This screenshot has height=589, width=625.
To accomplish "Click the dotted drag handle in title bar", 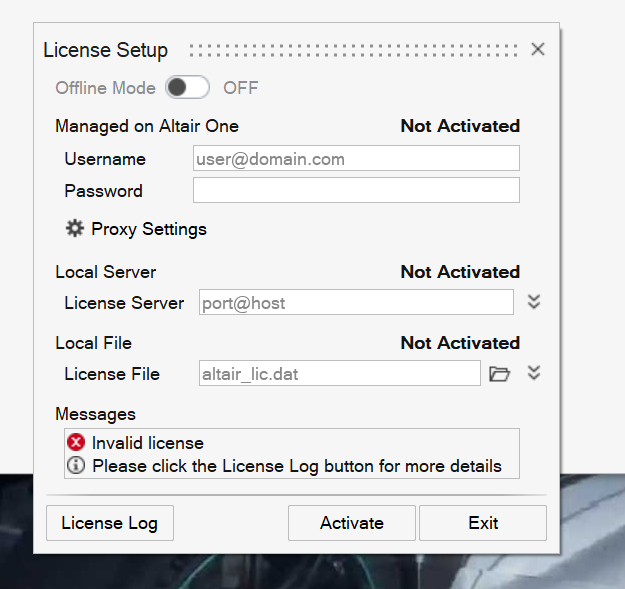I will (353, 51).
